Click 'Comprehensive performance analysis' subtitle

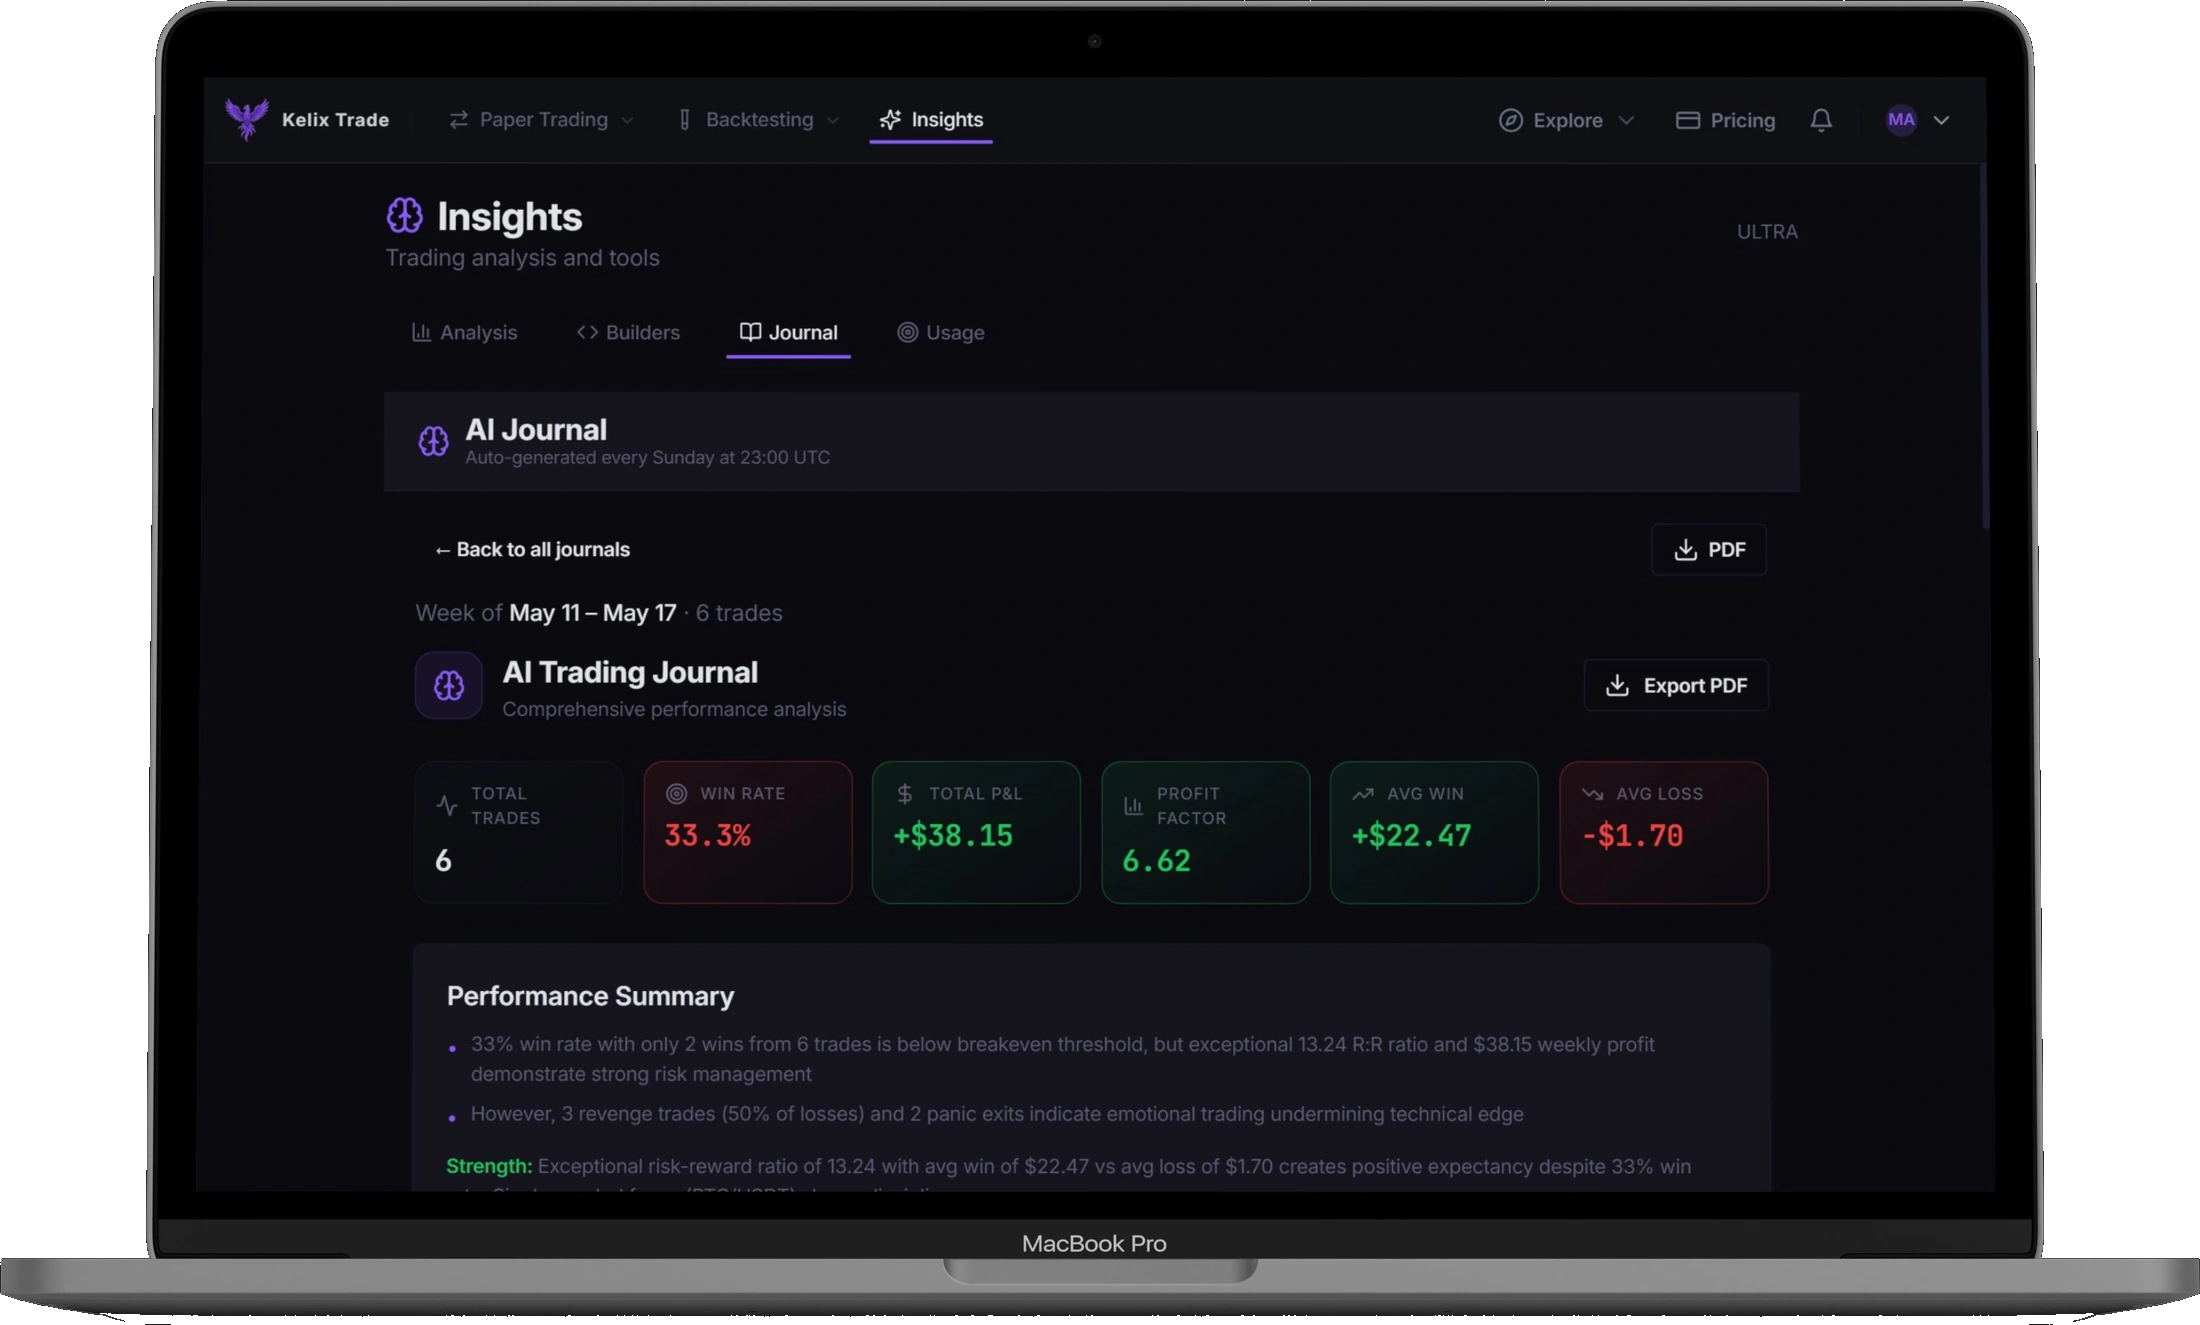click(674, 709)
